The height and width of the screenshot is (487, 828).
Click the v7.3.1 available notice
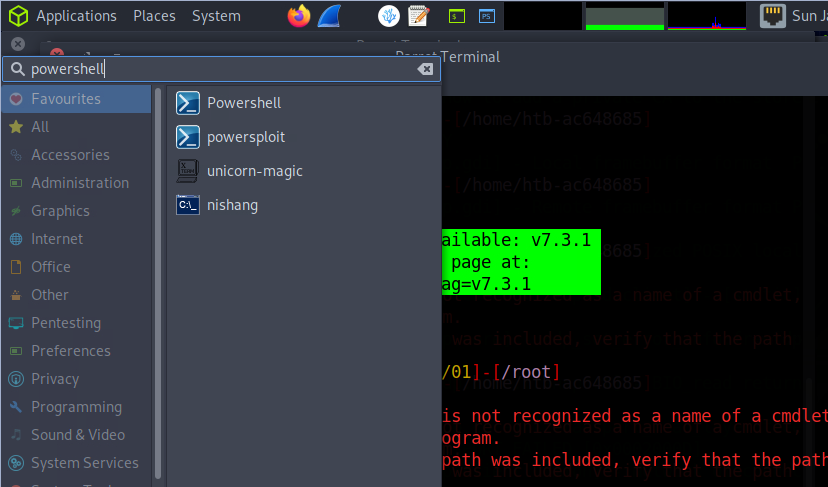(x=521, y=262)
